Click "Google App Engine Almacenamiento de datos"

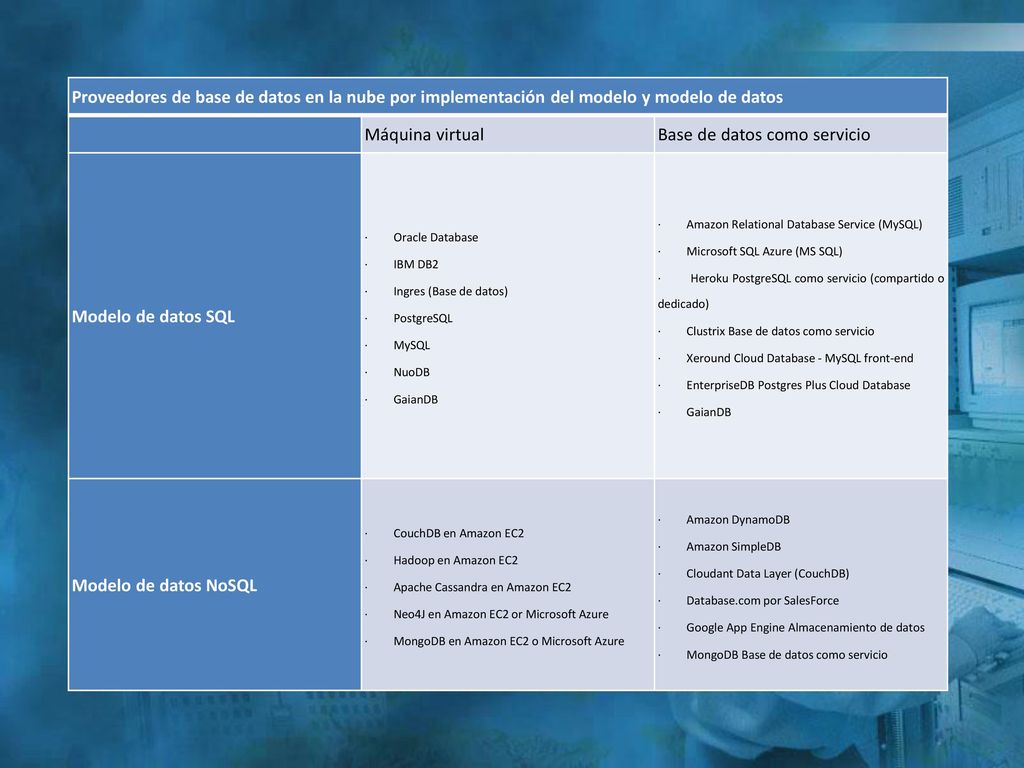(805, 628)
